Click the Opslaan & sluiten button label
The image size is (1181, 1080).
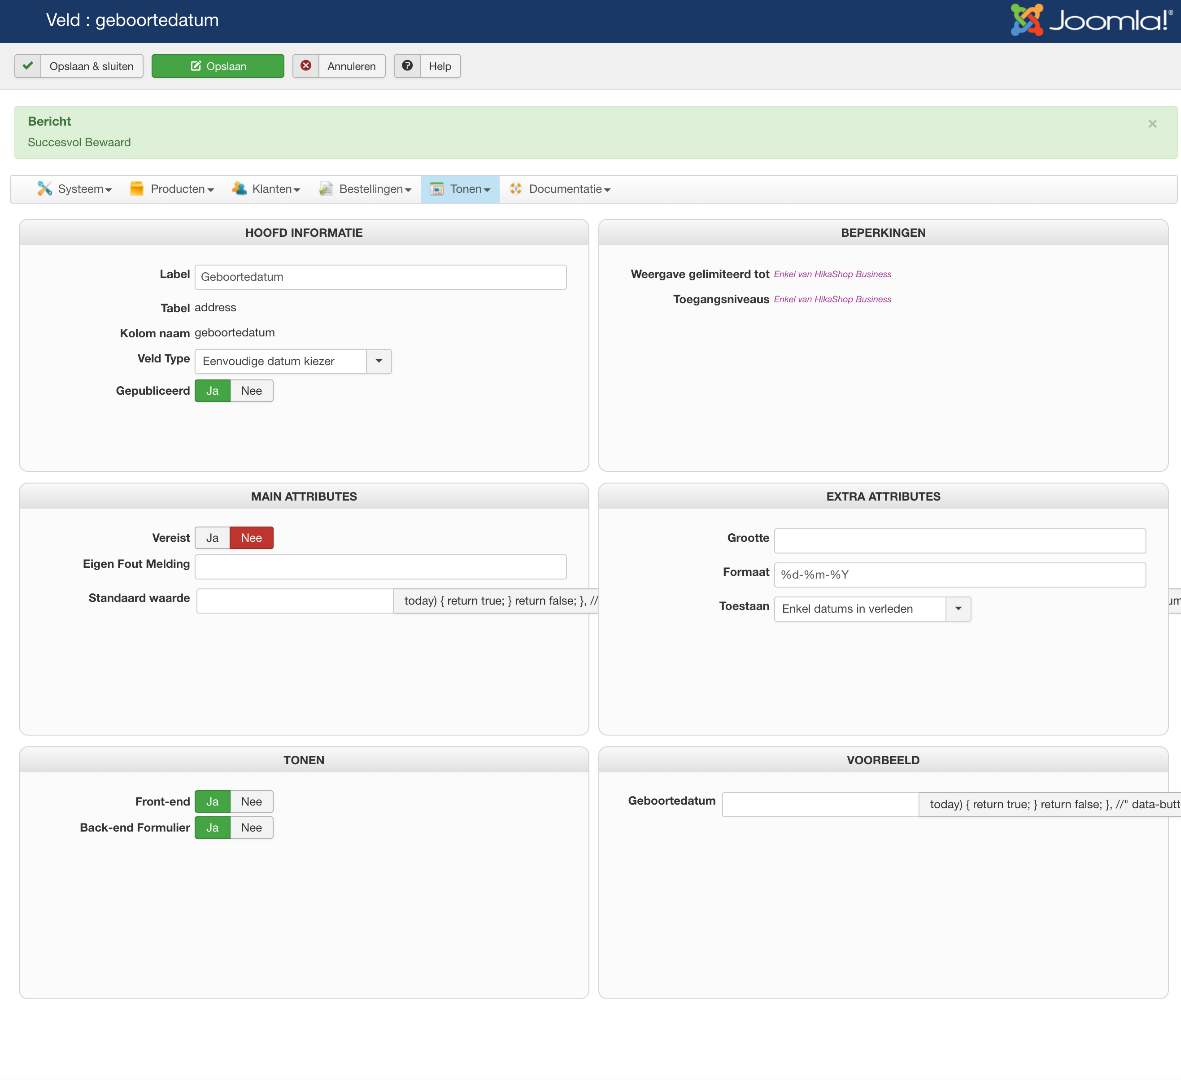(92, 66)
